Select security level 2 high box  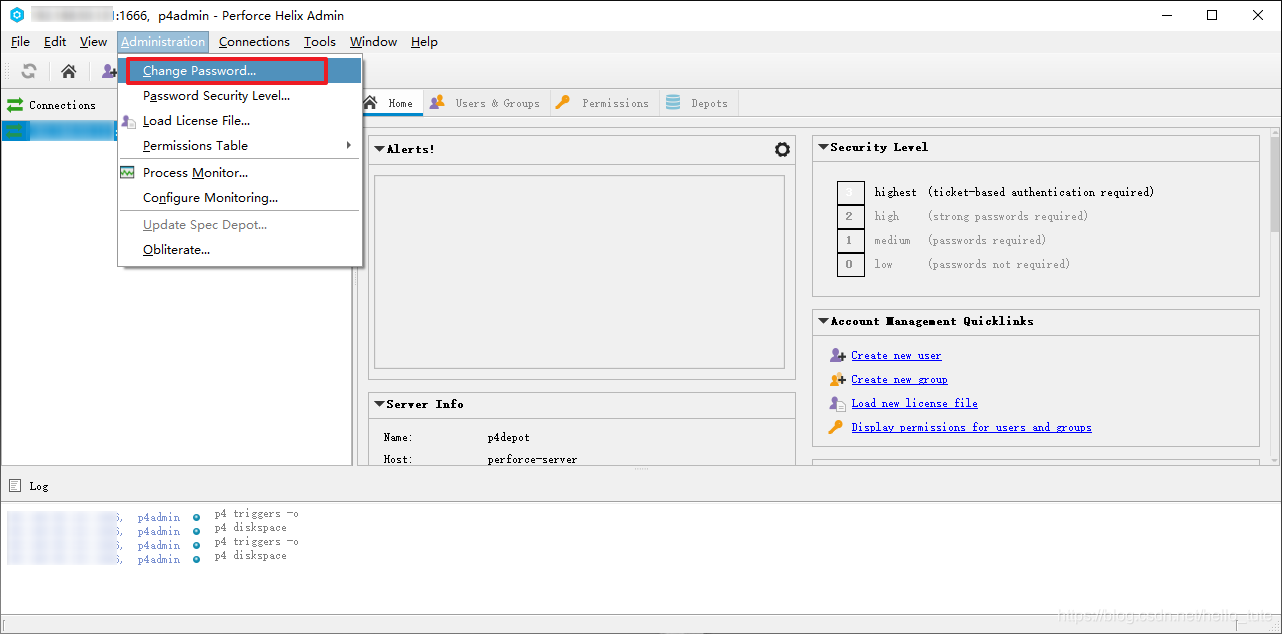pyautogui.click(x=850, y=216)
